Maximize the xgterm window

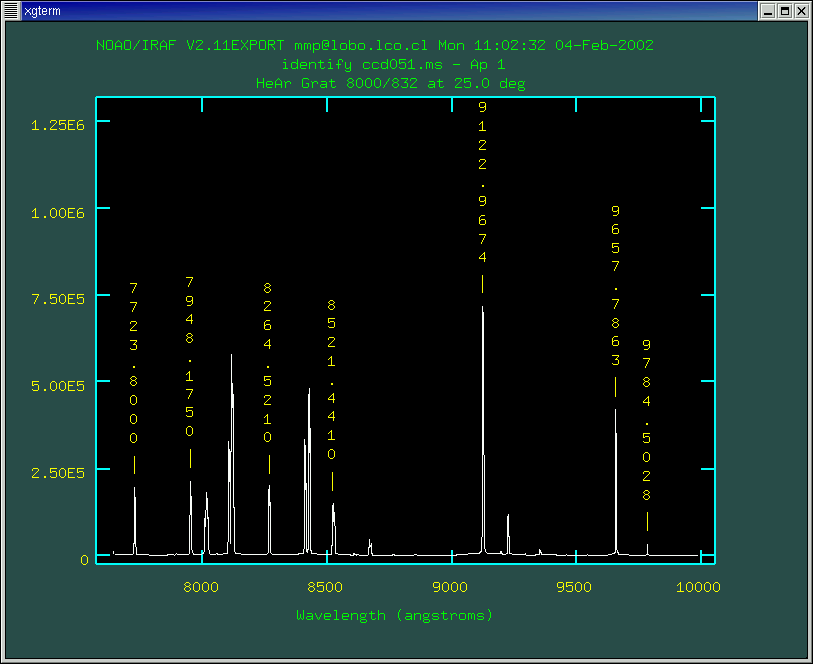pos(784,11)
